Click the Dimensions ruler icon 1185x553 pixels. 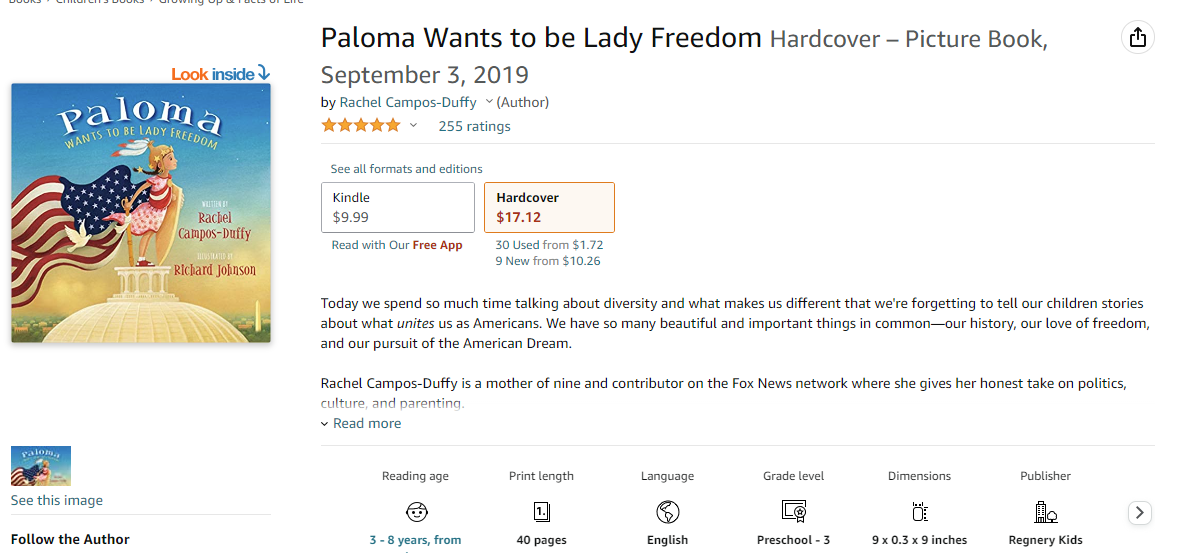click(920, 512)
